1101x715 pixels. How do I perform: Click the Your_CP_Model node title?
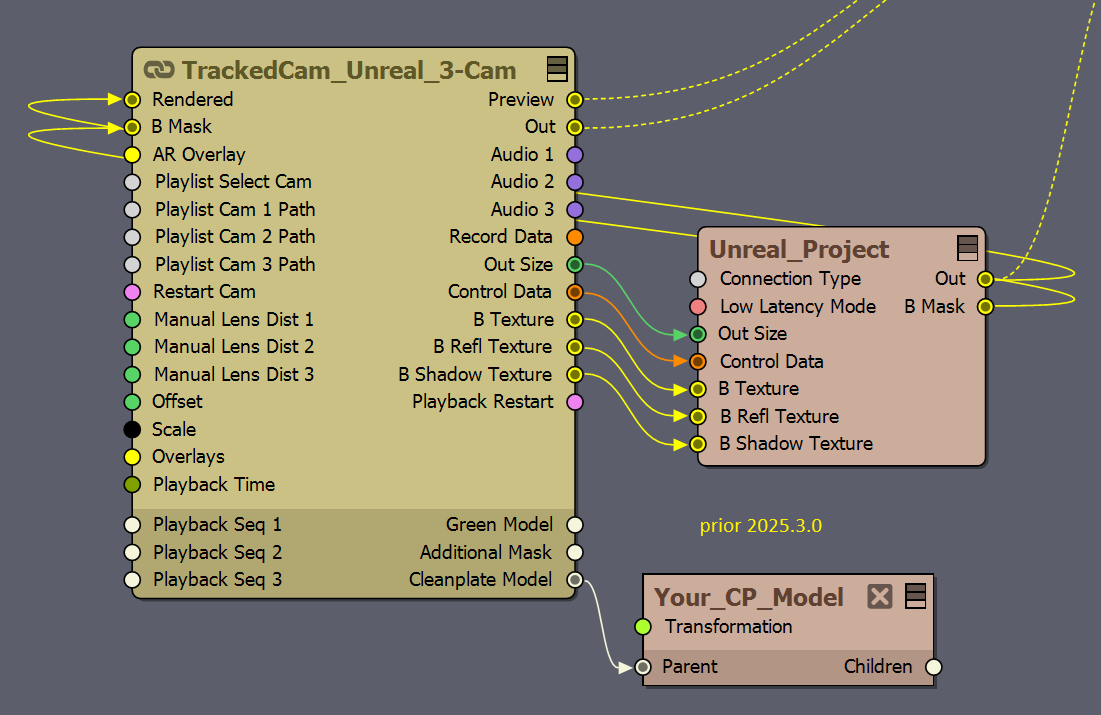pos(748,597)
